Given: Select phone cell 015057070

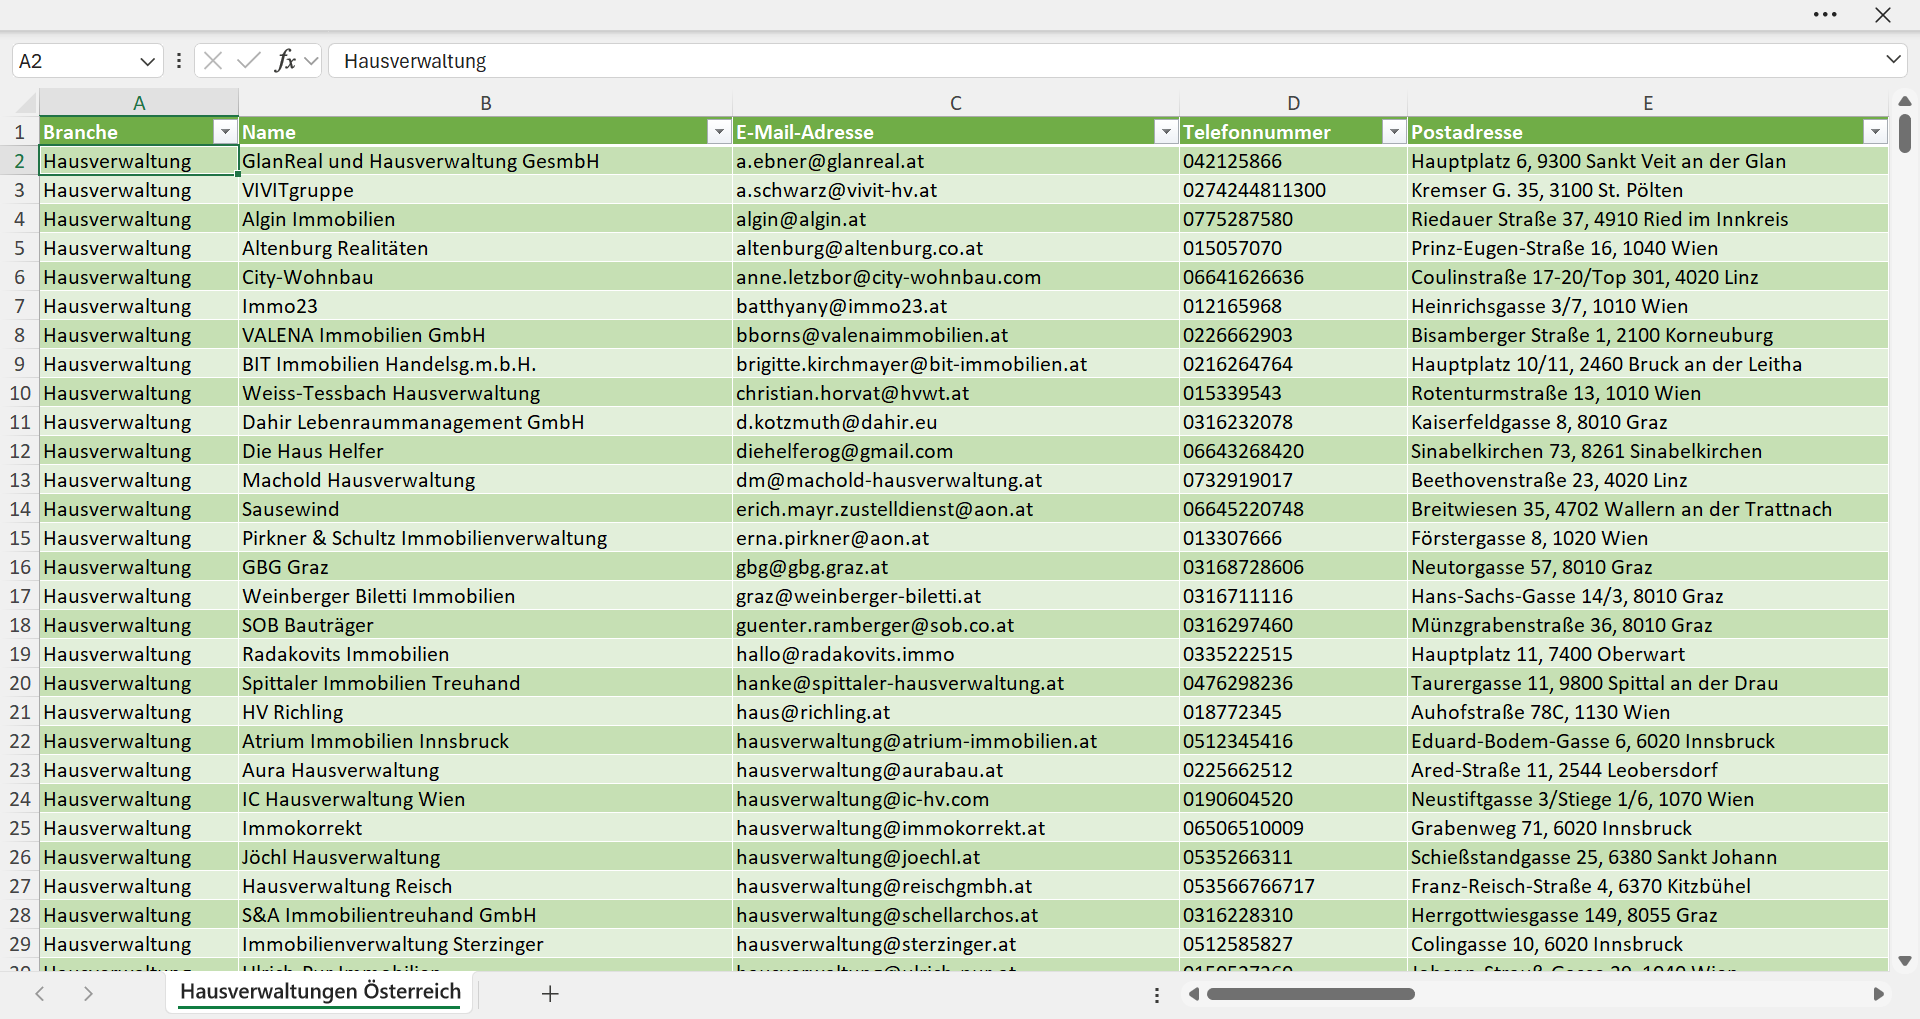Looking at the screenshot, I should 1294,248.
